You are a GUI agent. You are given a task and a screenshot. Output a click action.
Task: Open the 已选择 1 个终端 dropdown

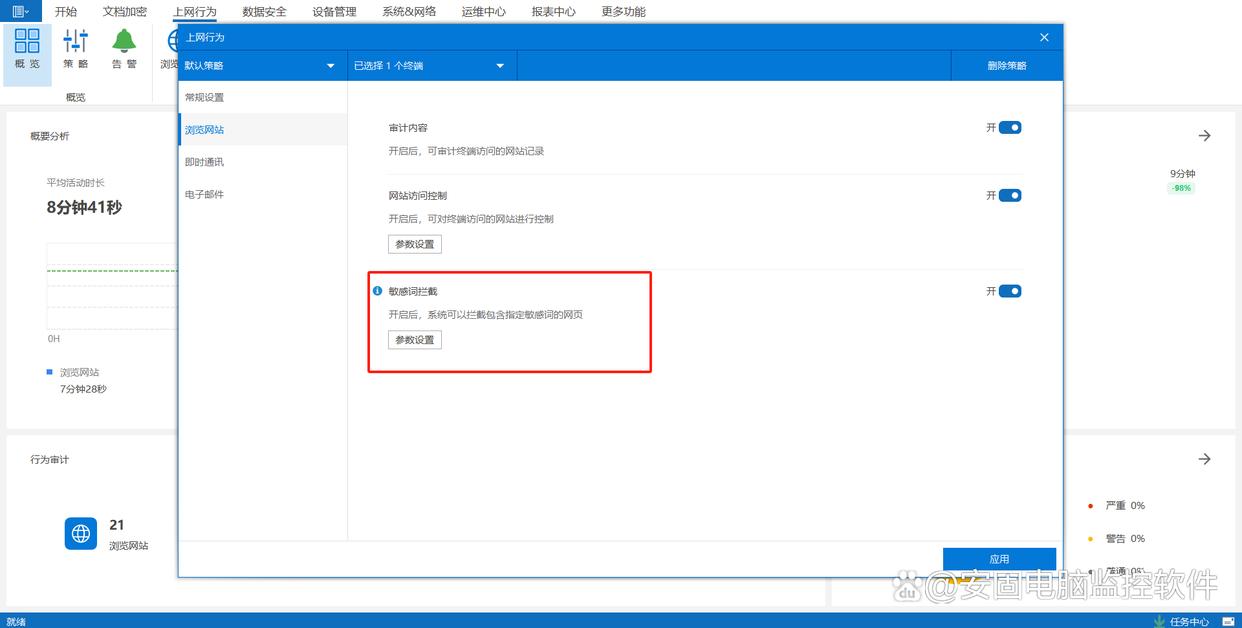431,66
